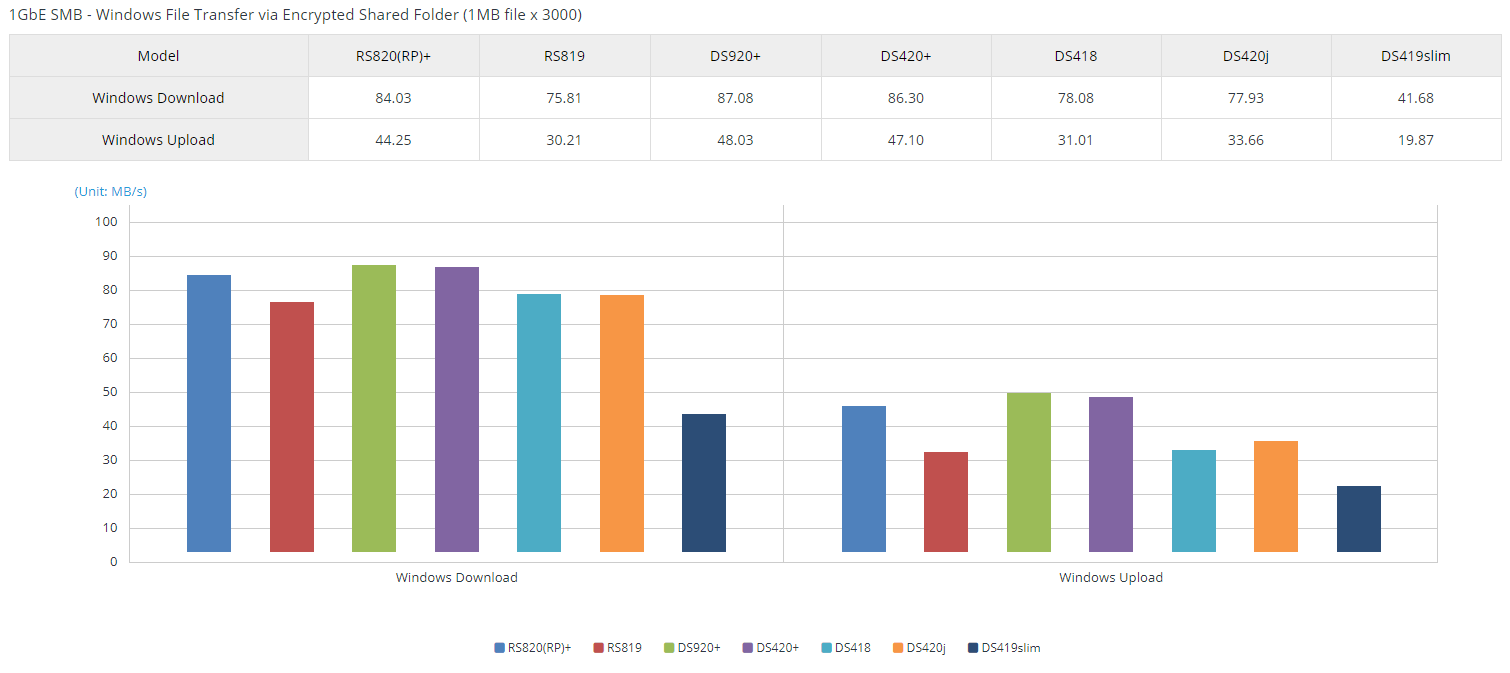Toggle the RS819 legend entry
The image size is (1510, 673).
point(618,648)
